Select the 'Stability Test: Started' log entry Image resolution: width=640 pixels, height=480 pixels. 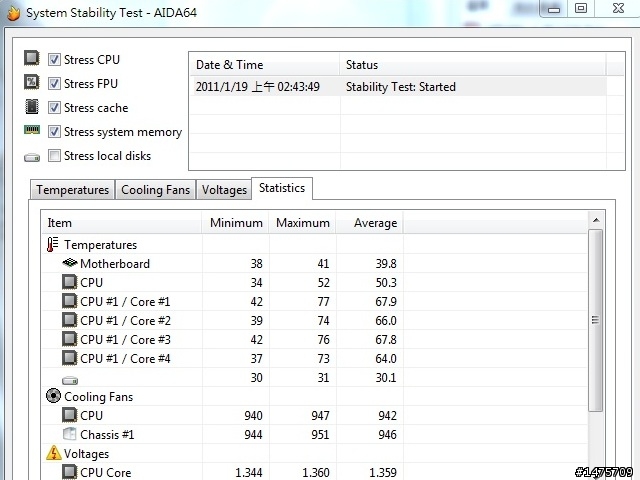(400, 87)
